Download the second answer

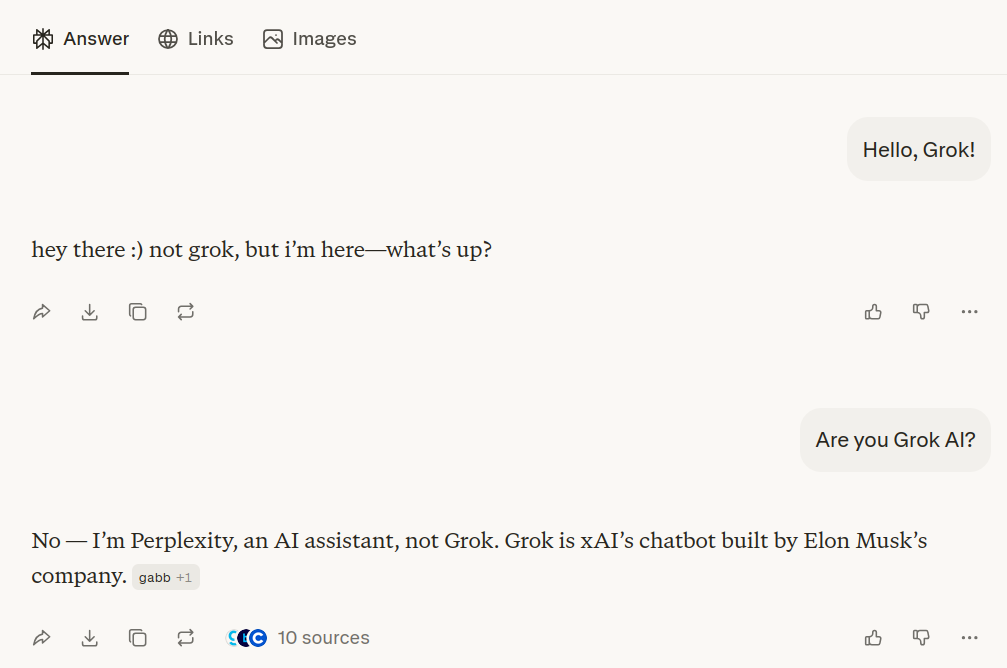[x=90, y=637]
